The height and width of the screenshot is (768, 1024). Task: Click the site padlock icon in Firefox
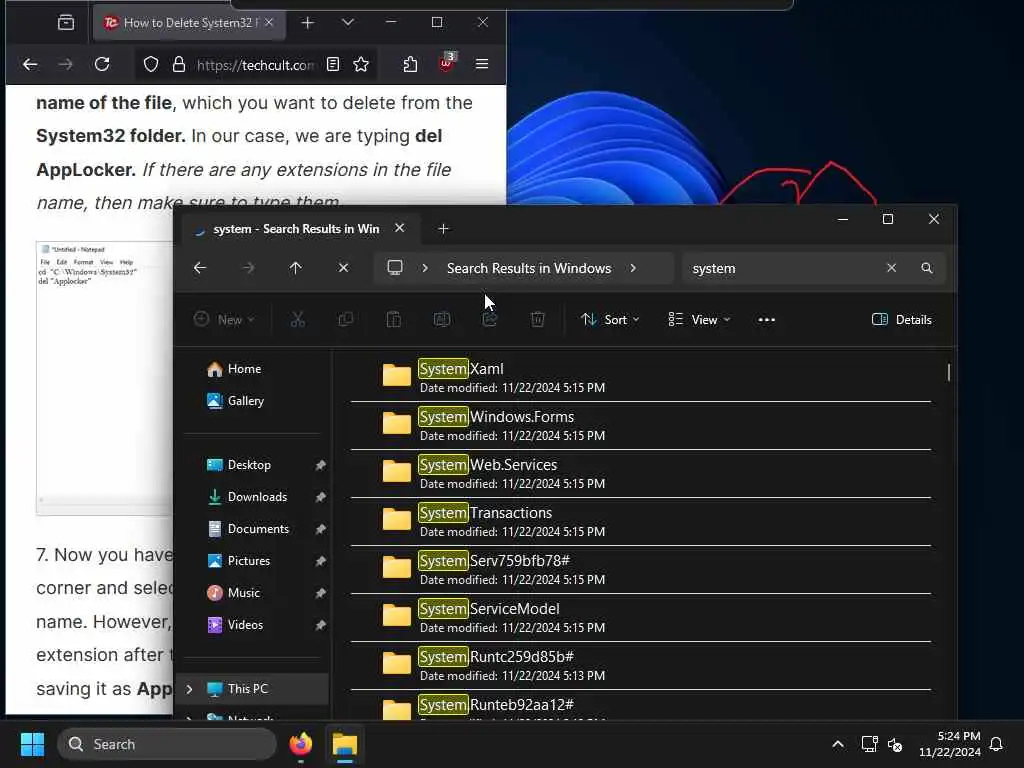point(178,64)
